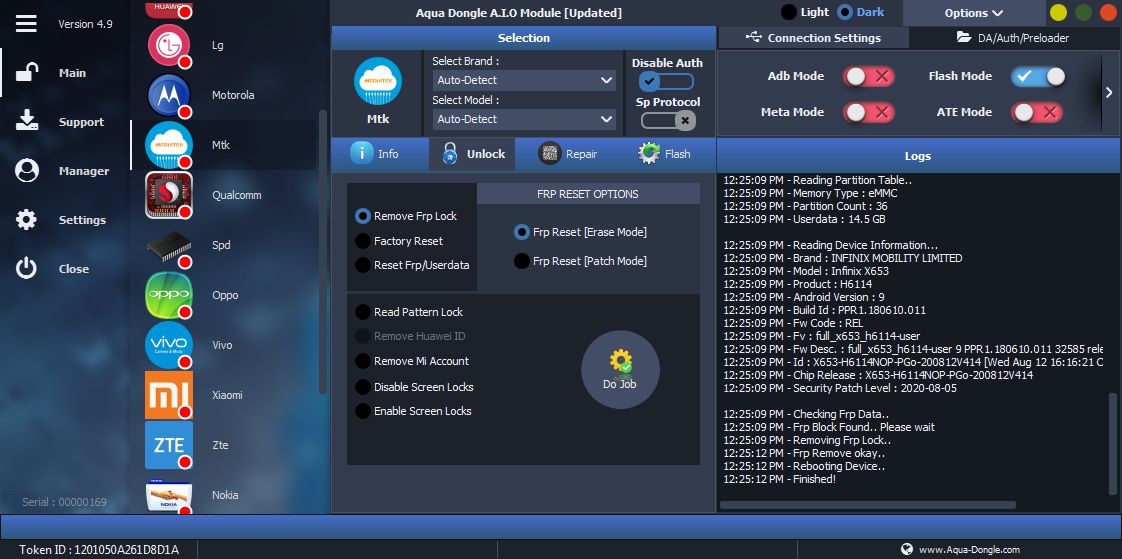Image resolution: width=1122 pixels, height=559 pixels.
Task: Open the Connection Settings tab
Action: (x=813, y=38)
